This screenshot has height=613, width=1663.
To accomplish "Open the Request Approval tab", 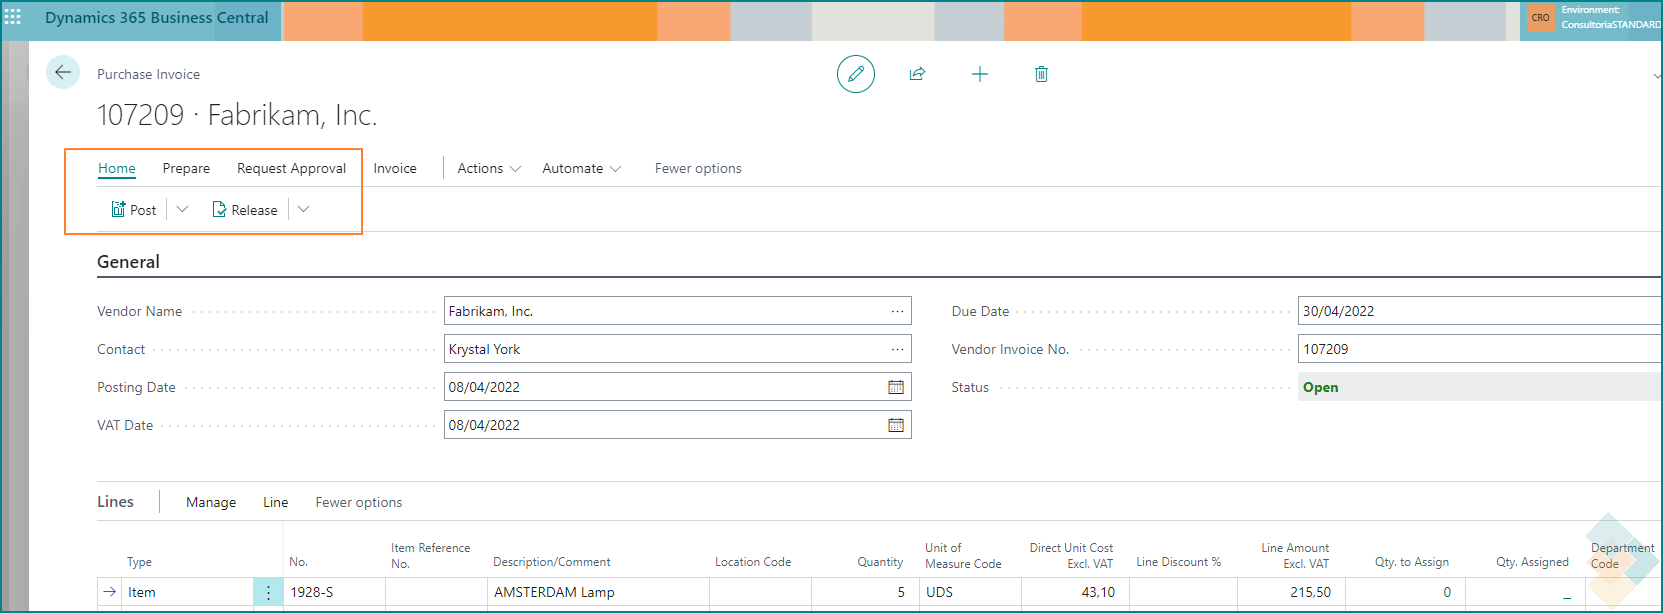I will pyautogui.click(x=291, y=168).
